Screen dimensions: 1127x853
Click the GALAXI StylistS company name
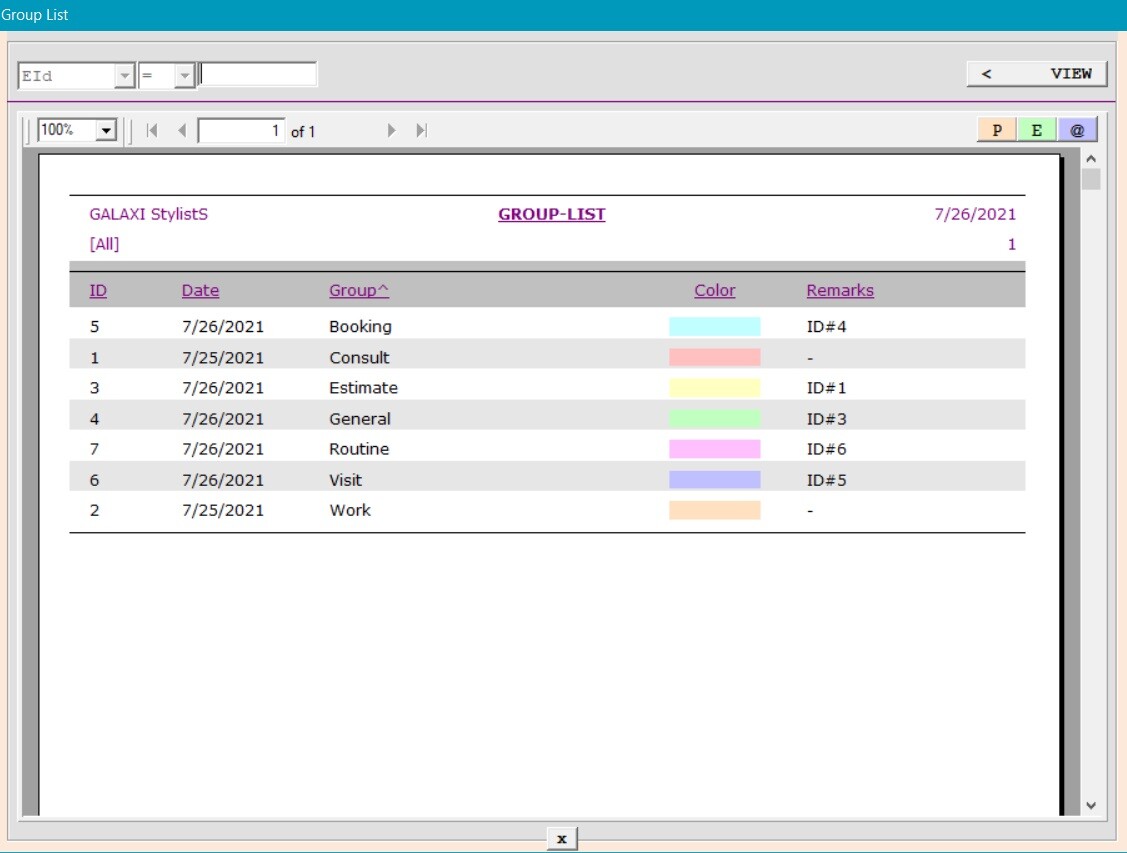(149, 214)
